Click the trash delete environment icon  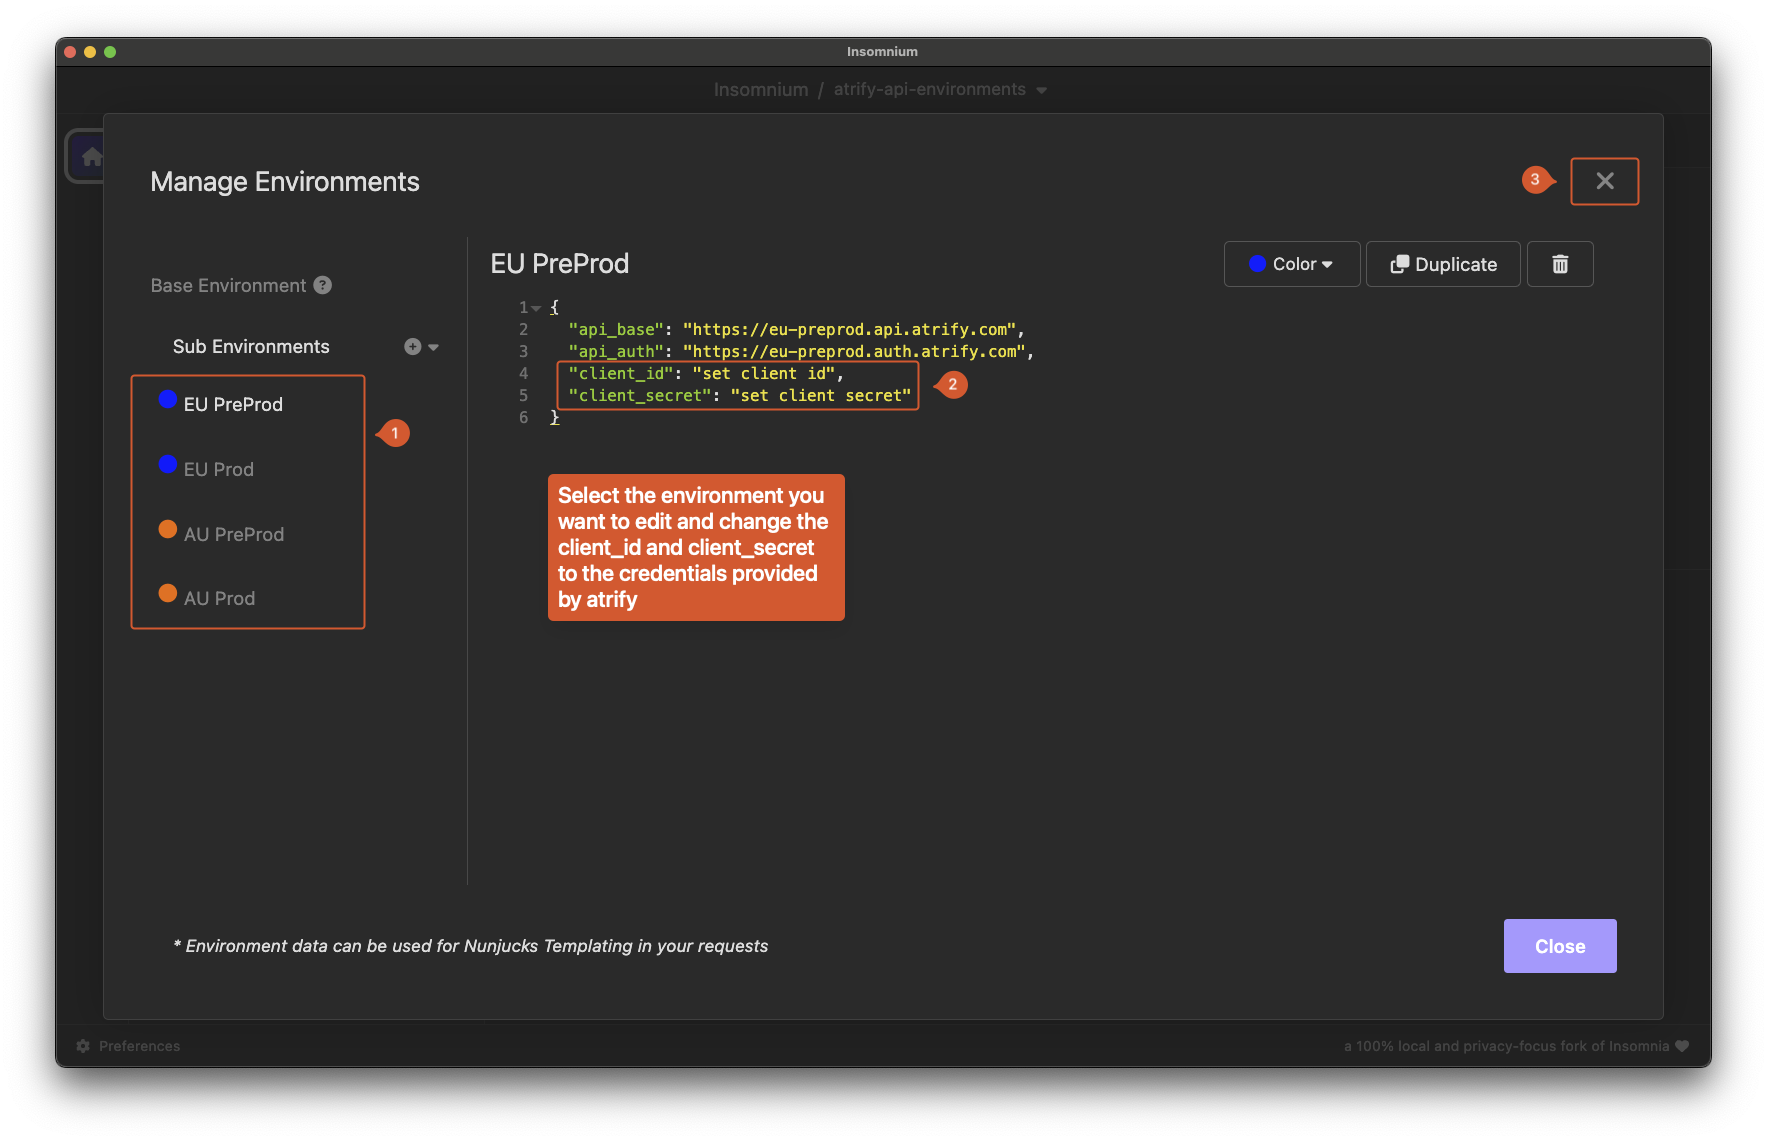[1559, 264]
